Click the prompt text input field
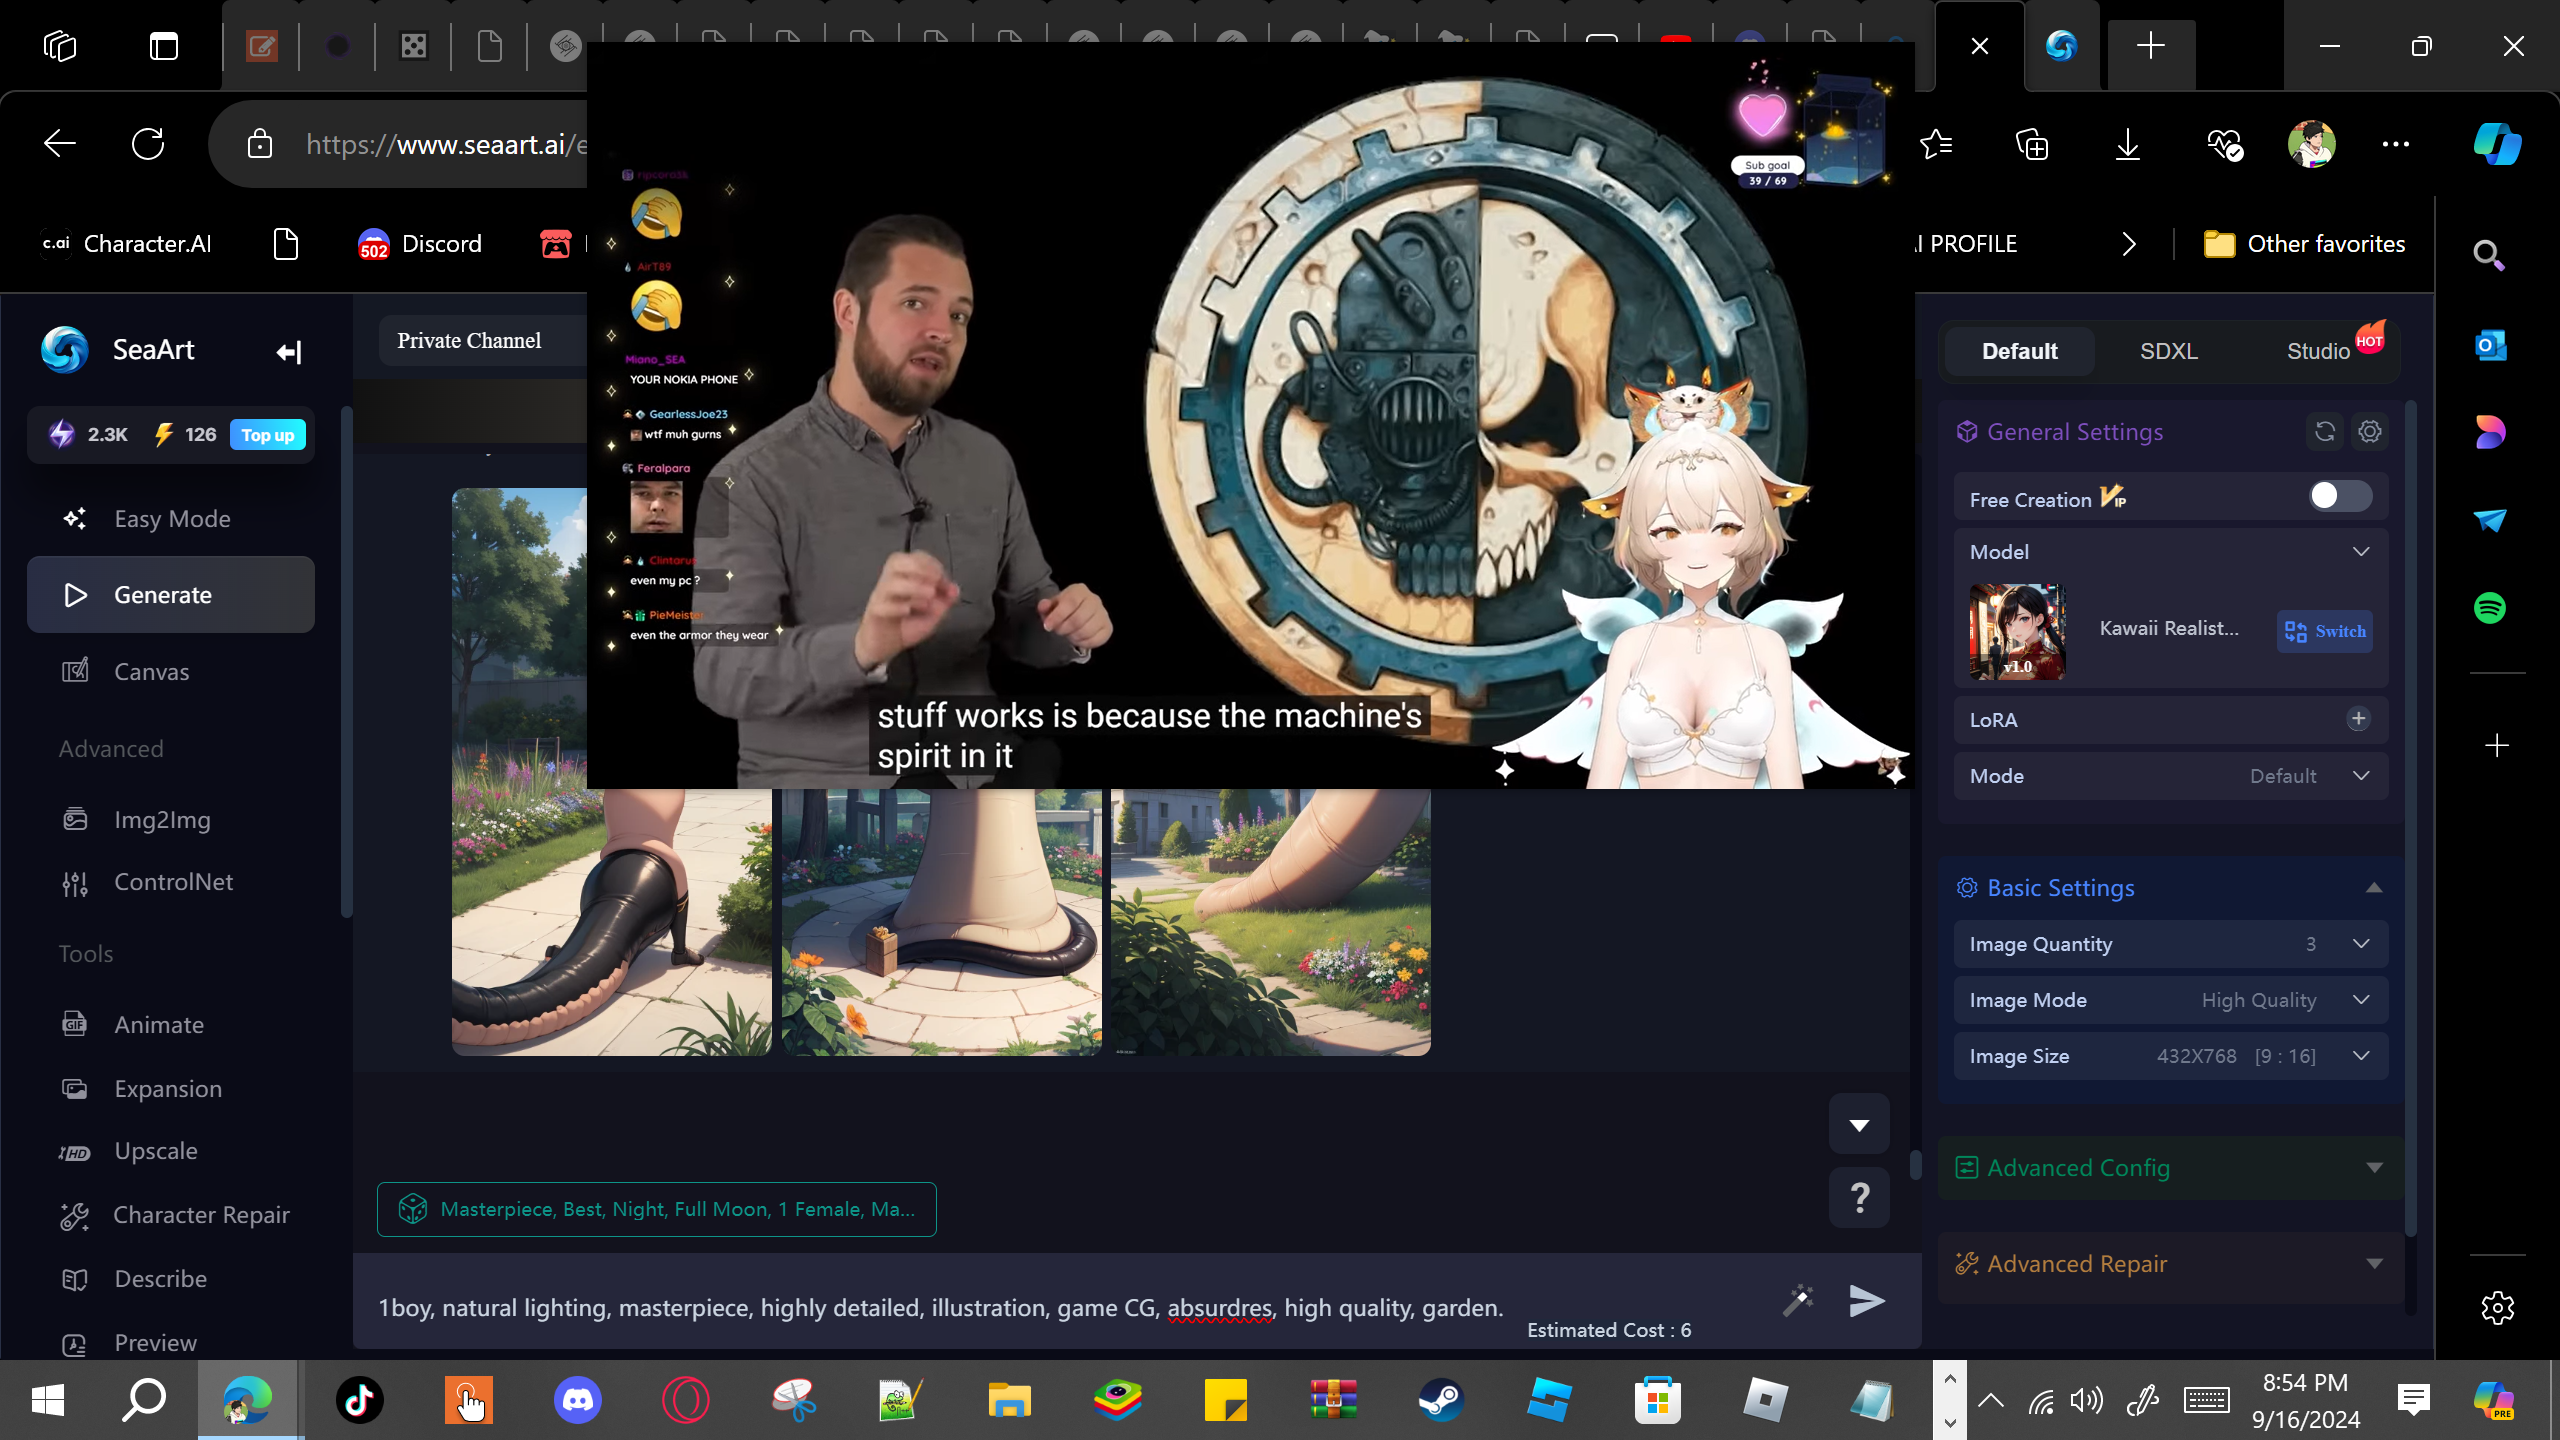The width and height of the screenshot is (2560, 1440). tap(940, 1308)
